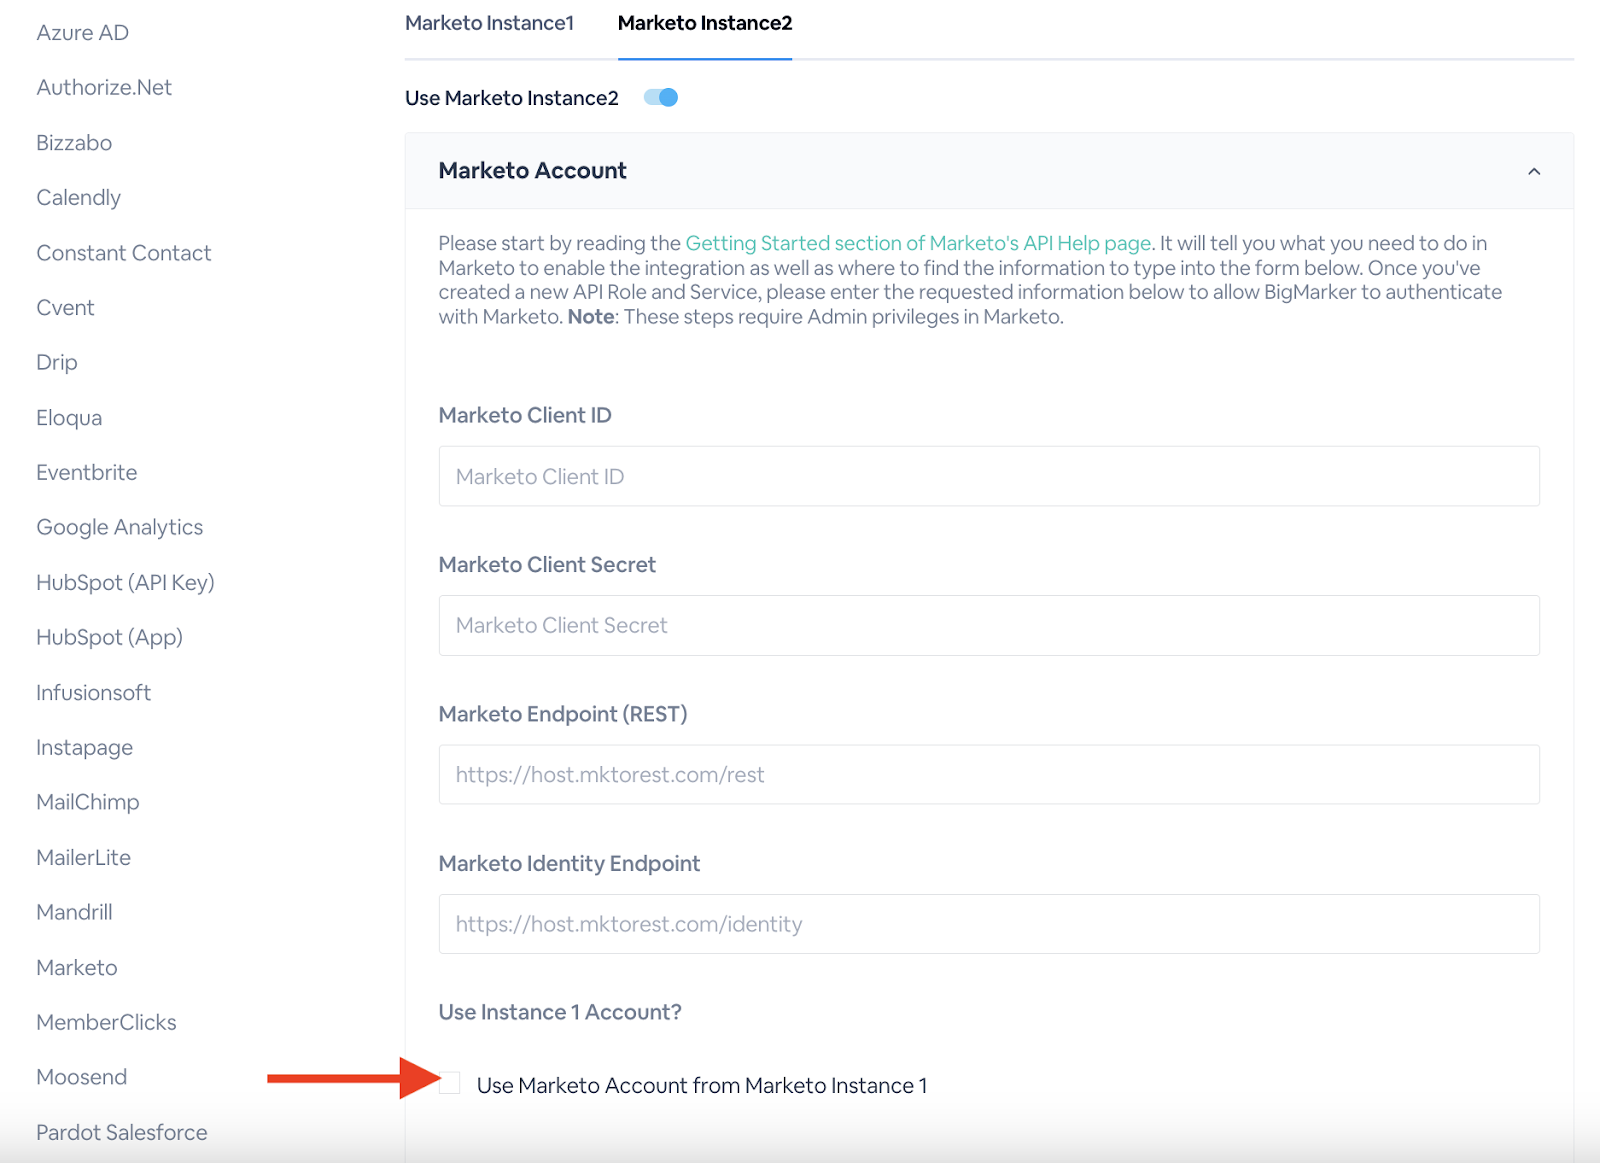Open Infusionsoft in the sidebar
Screen dimensions: 1600x1163
click(x=94, y=693)
